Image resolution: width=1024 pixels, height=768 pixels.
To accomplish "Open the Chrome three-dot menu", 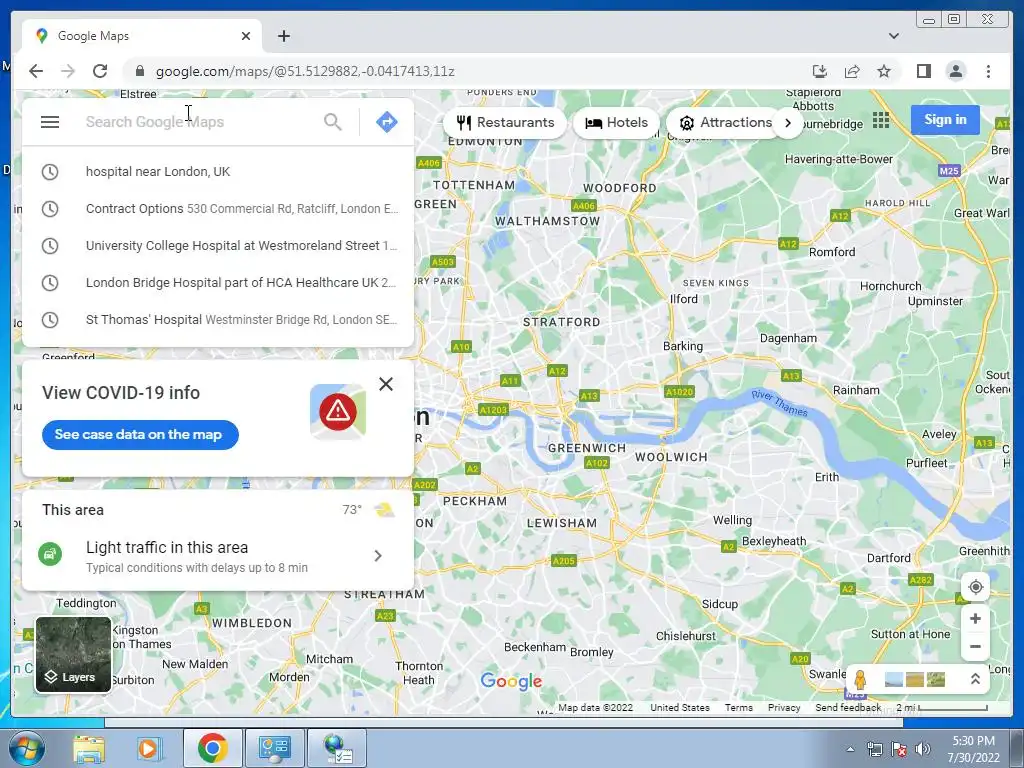I will (x=988, y=71).
